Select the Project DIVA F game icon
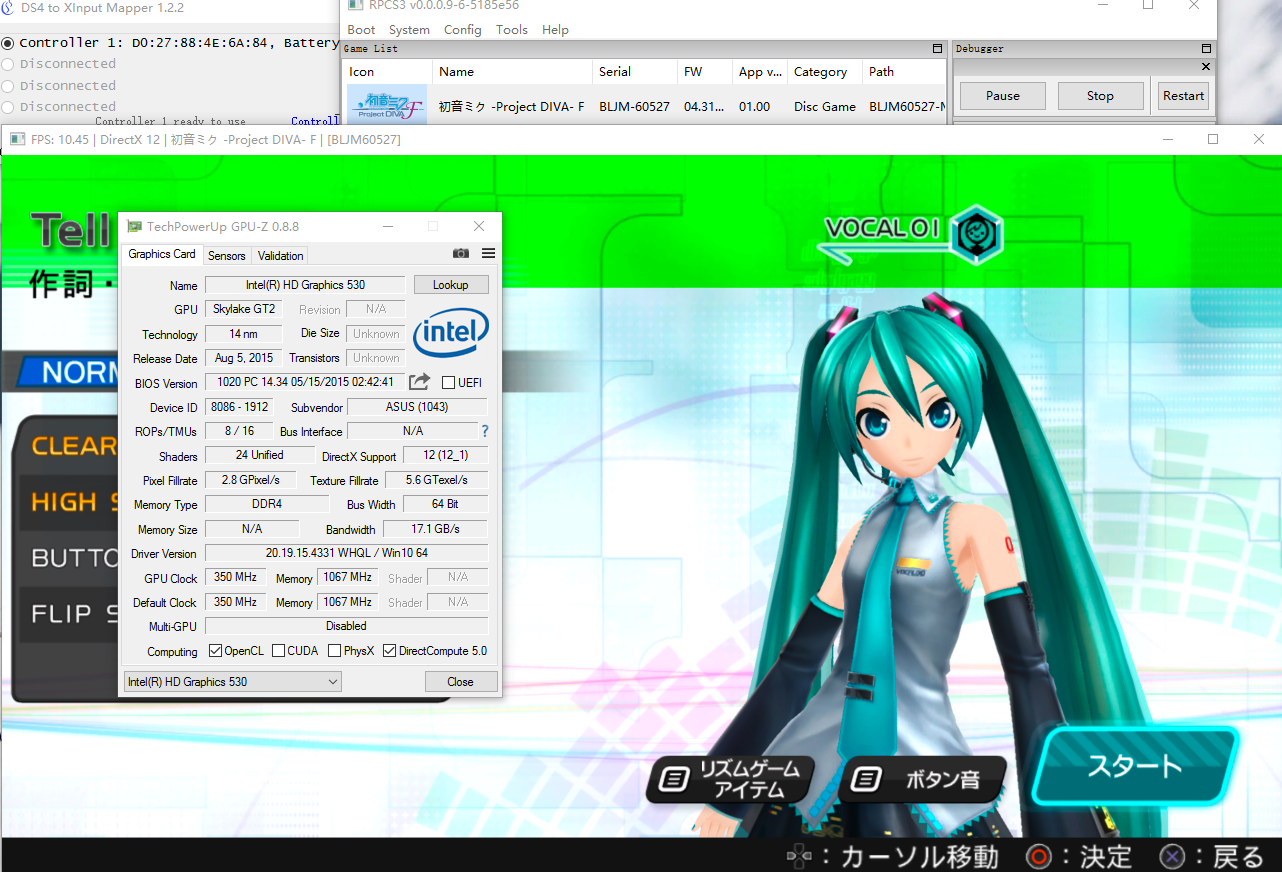The height and width of the screenshot is (872, 1282). point(387,106)
